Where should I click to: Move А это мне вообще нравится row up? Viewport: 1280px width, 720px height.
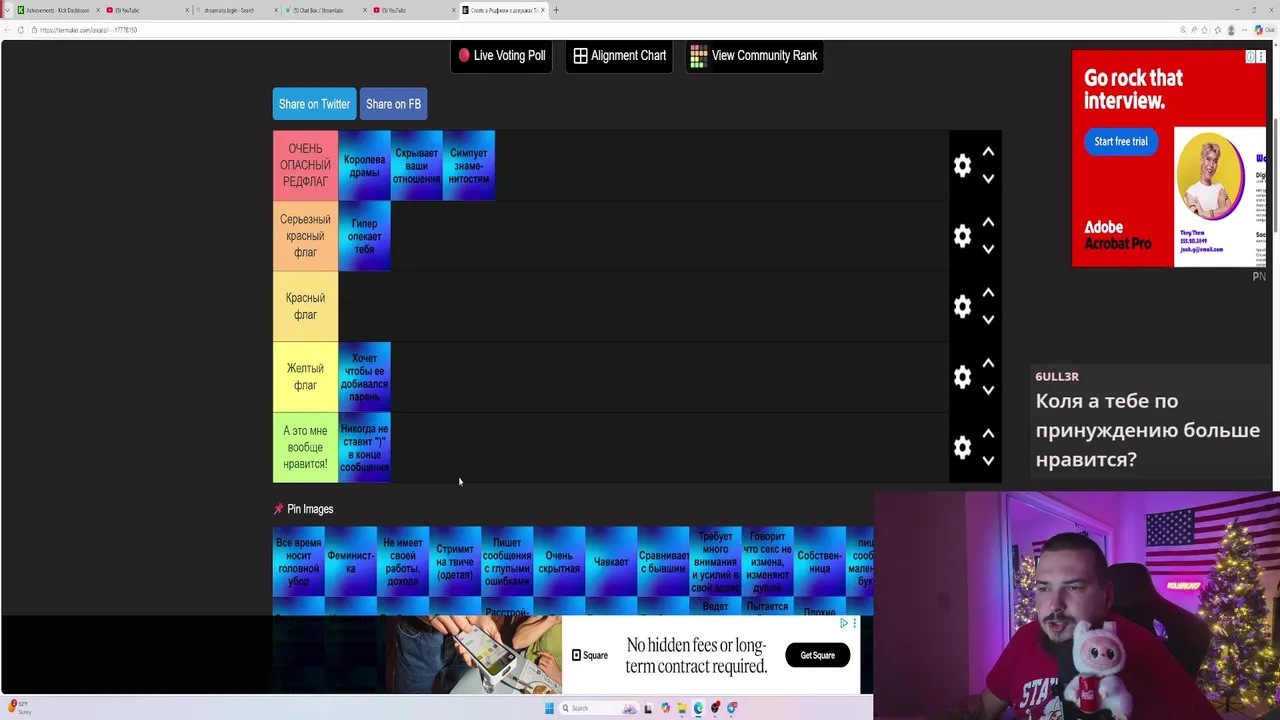tap(988, 434)
